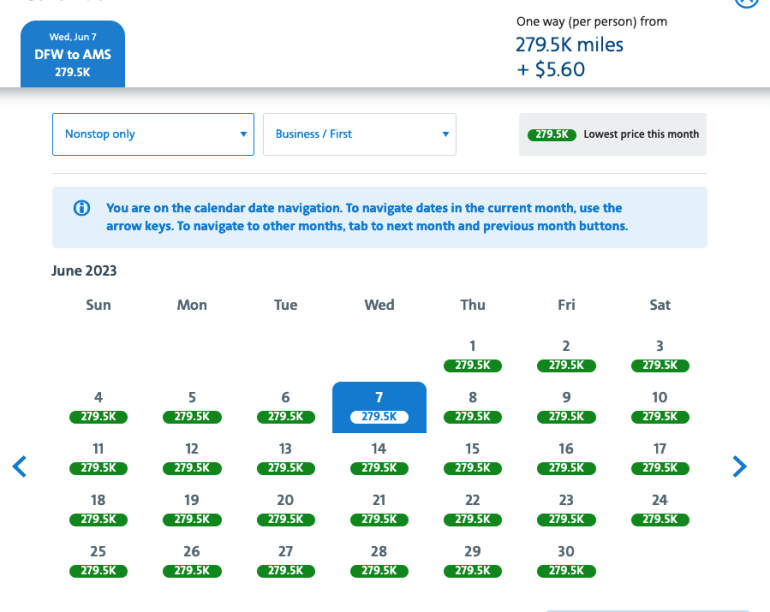The image size is (770, 612).
Task: Click the blue info icon in banner
Action: (82, 209)
